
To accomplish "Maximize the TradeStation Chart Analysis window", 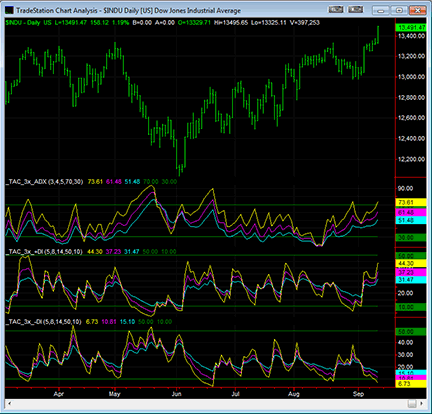I will tap(399, 10).
